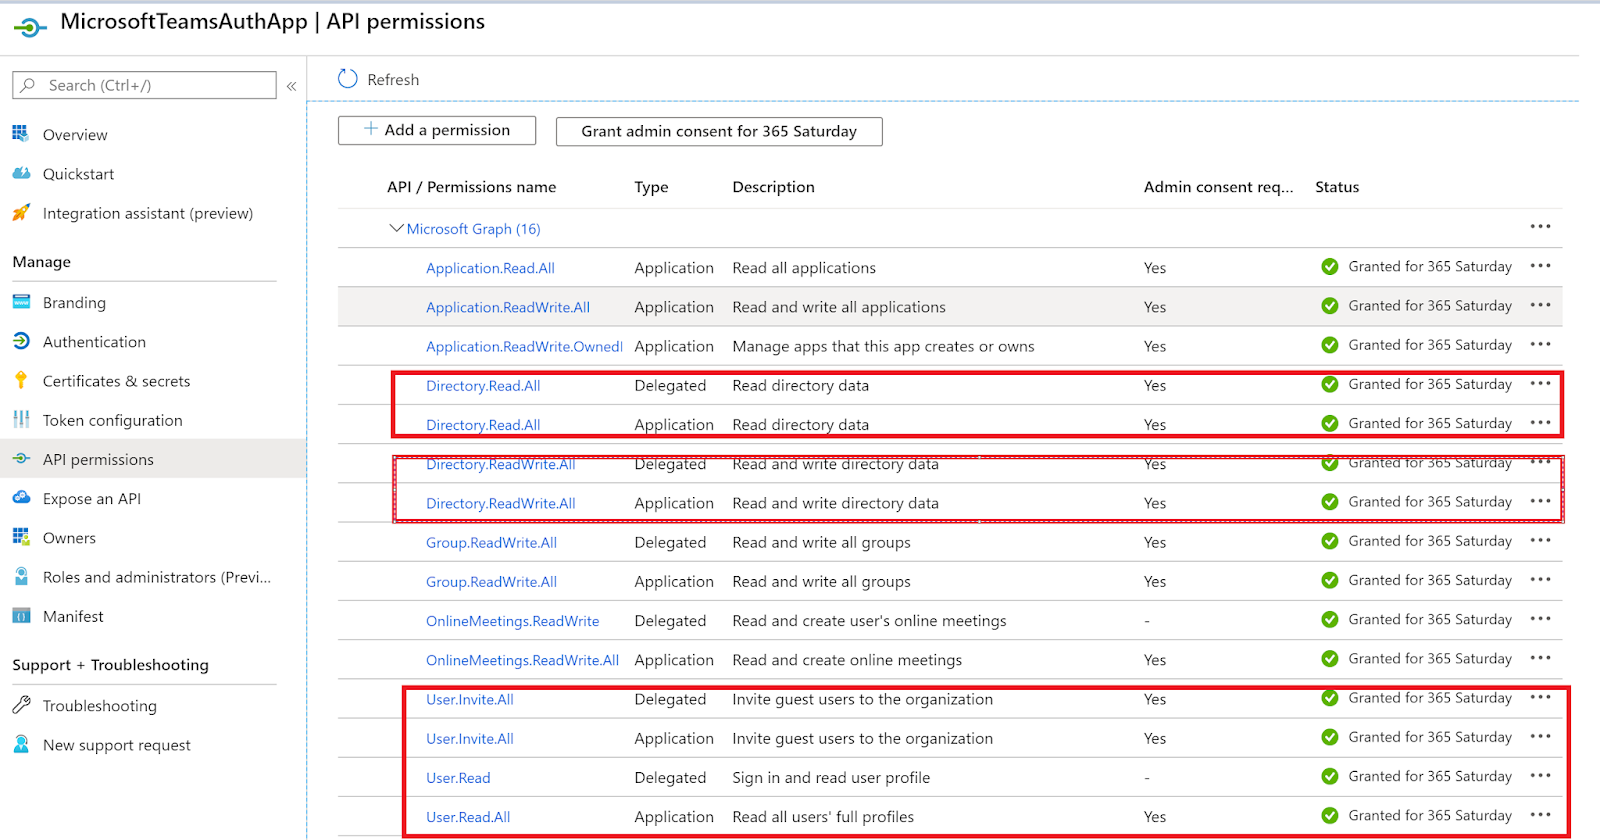Open Branding from the Manage menu
Image resolution: width=1600 pixels, height=840 pixels.
click(x=74, y=303)
